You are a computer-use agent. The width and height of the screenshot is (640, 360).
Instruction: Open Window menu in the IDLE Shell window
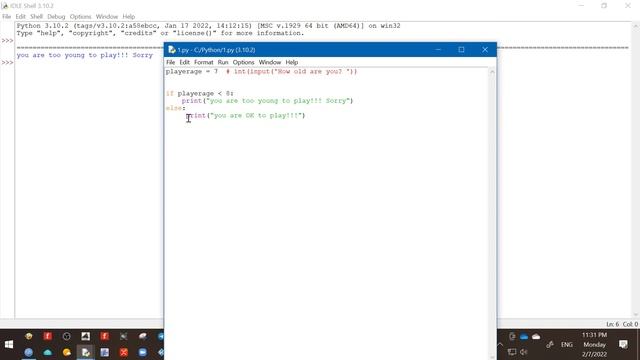(x=107, y=17)
